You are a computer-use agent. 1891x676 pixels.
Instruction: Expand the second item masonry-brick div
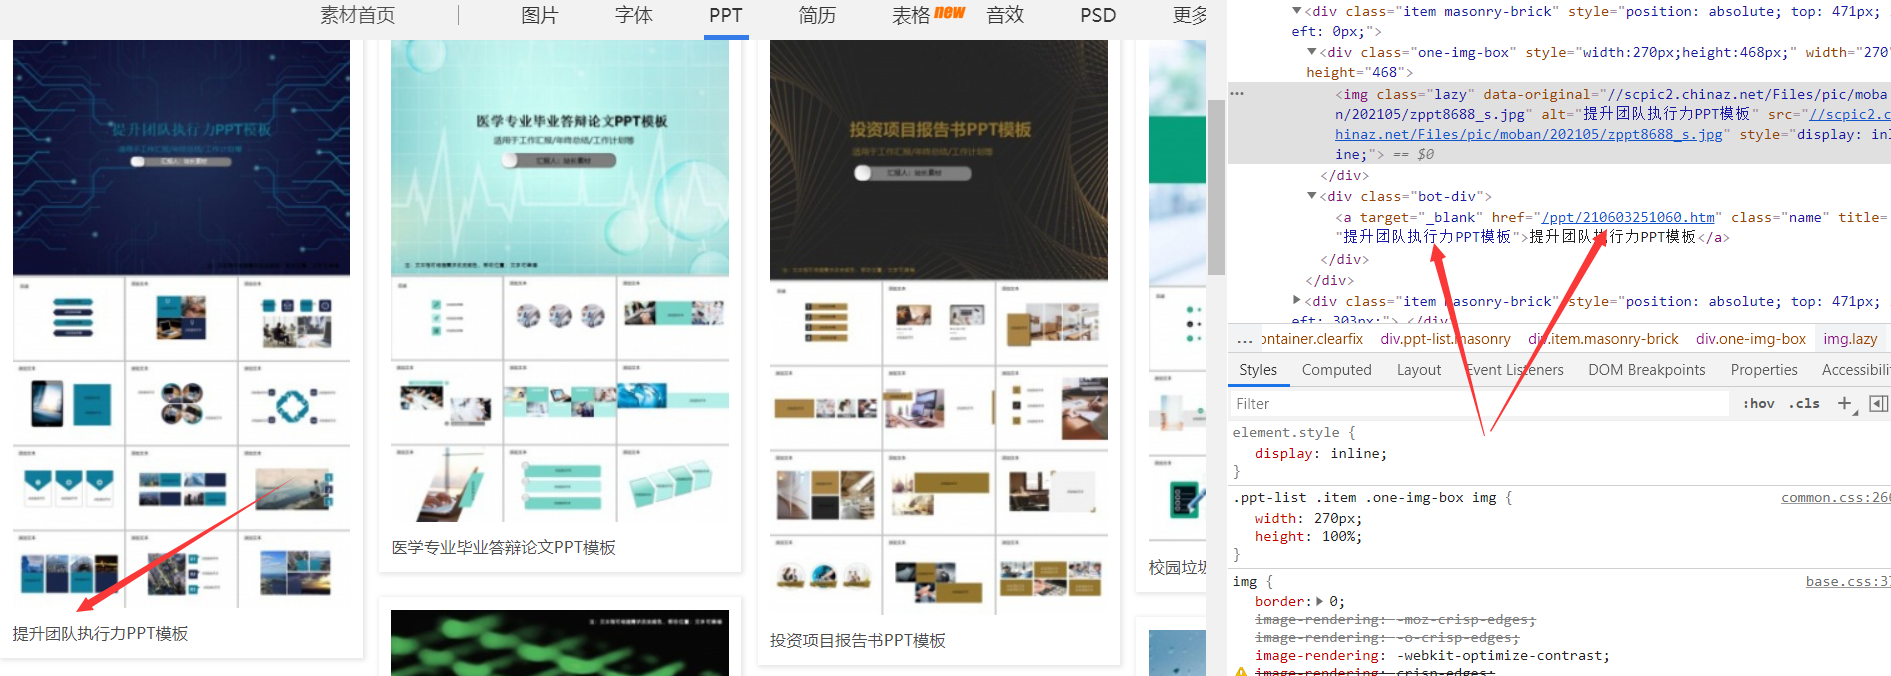[x=1297, y=300]
